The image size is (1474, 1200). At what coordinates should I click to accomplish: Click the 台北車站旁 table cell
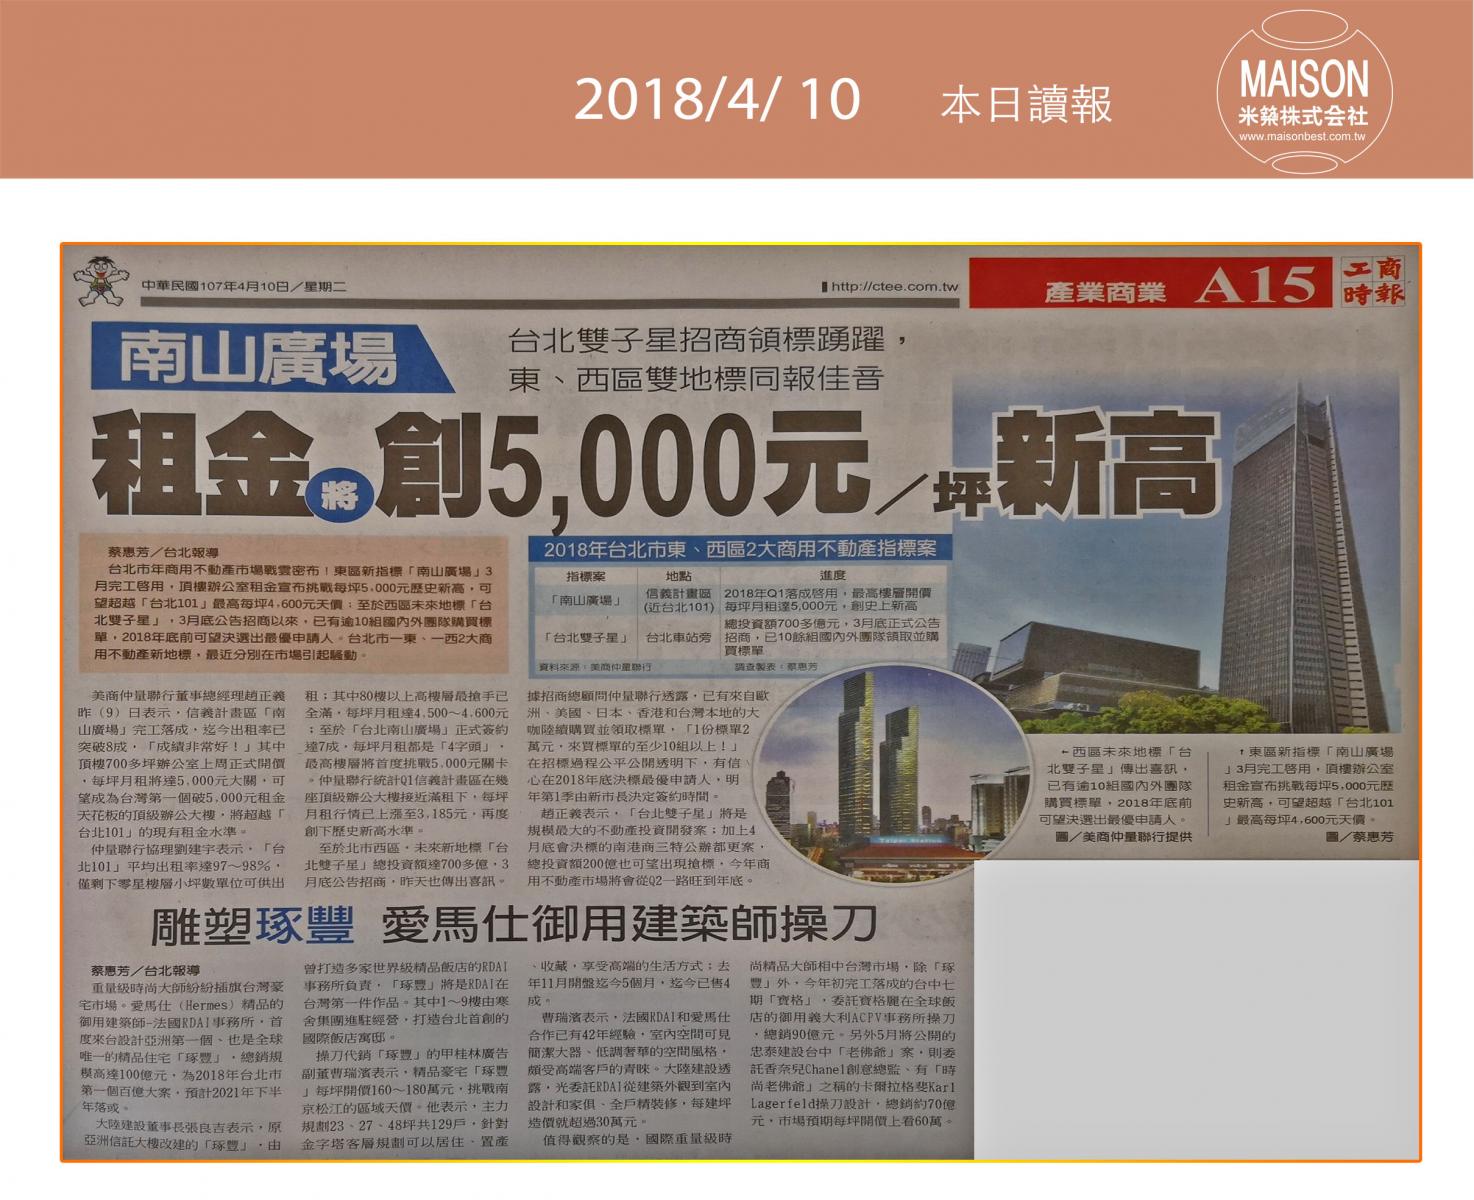(678, 637)
